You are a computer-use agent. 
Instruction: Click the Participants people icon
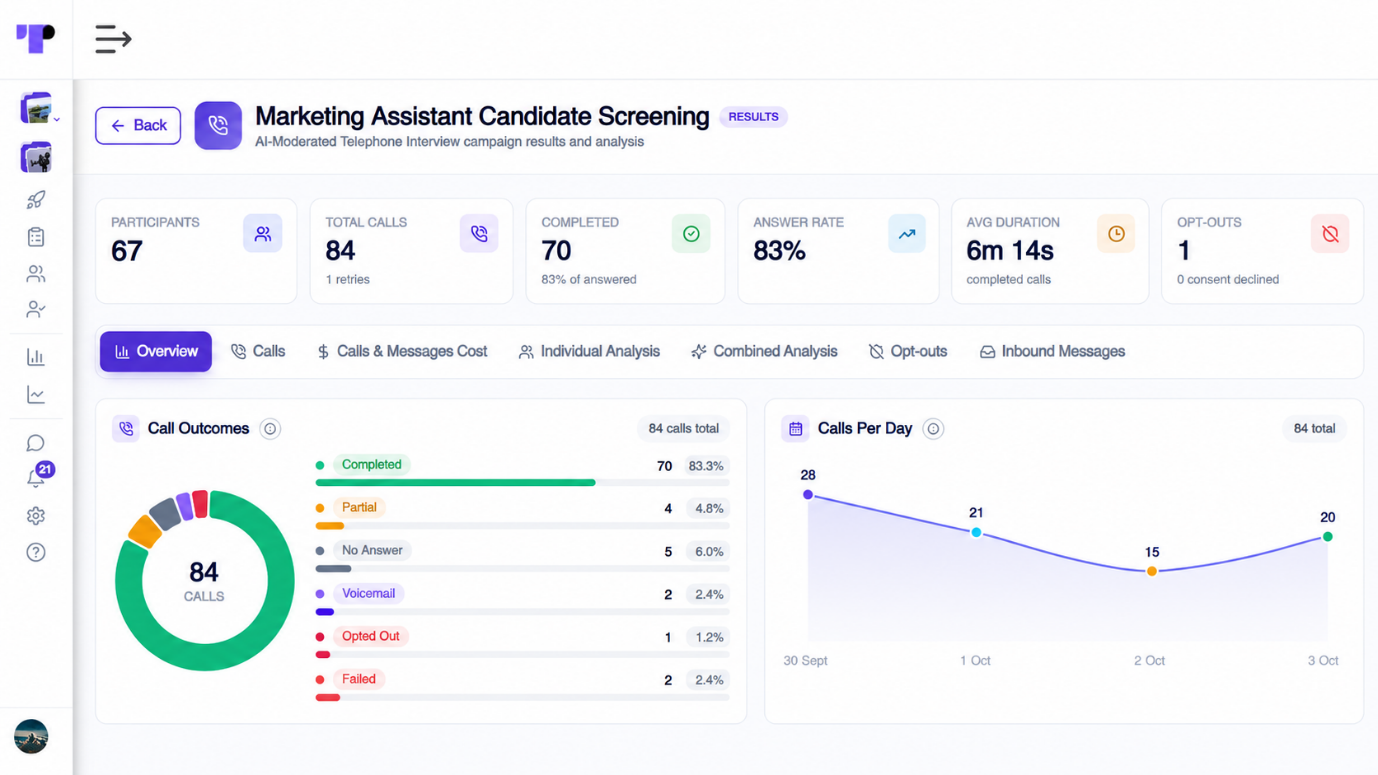click(262, 234)
